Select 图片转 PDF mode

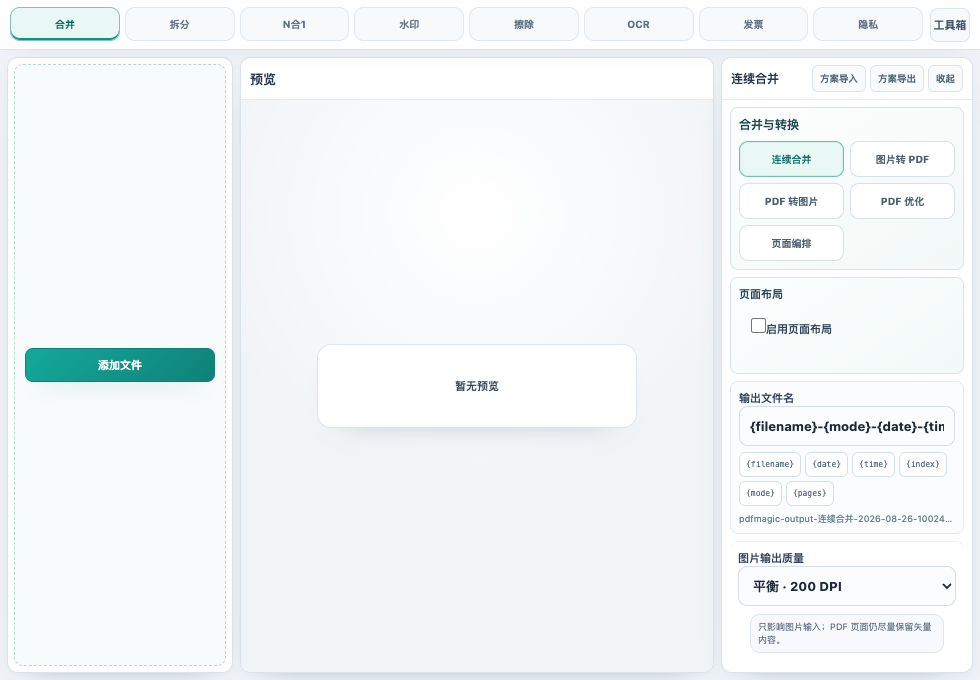(902, 159)
